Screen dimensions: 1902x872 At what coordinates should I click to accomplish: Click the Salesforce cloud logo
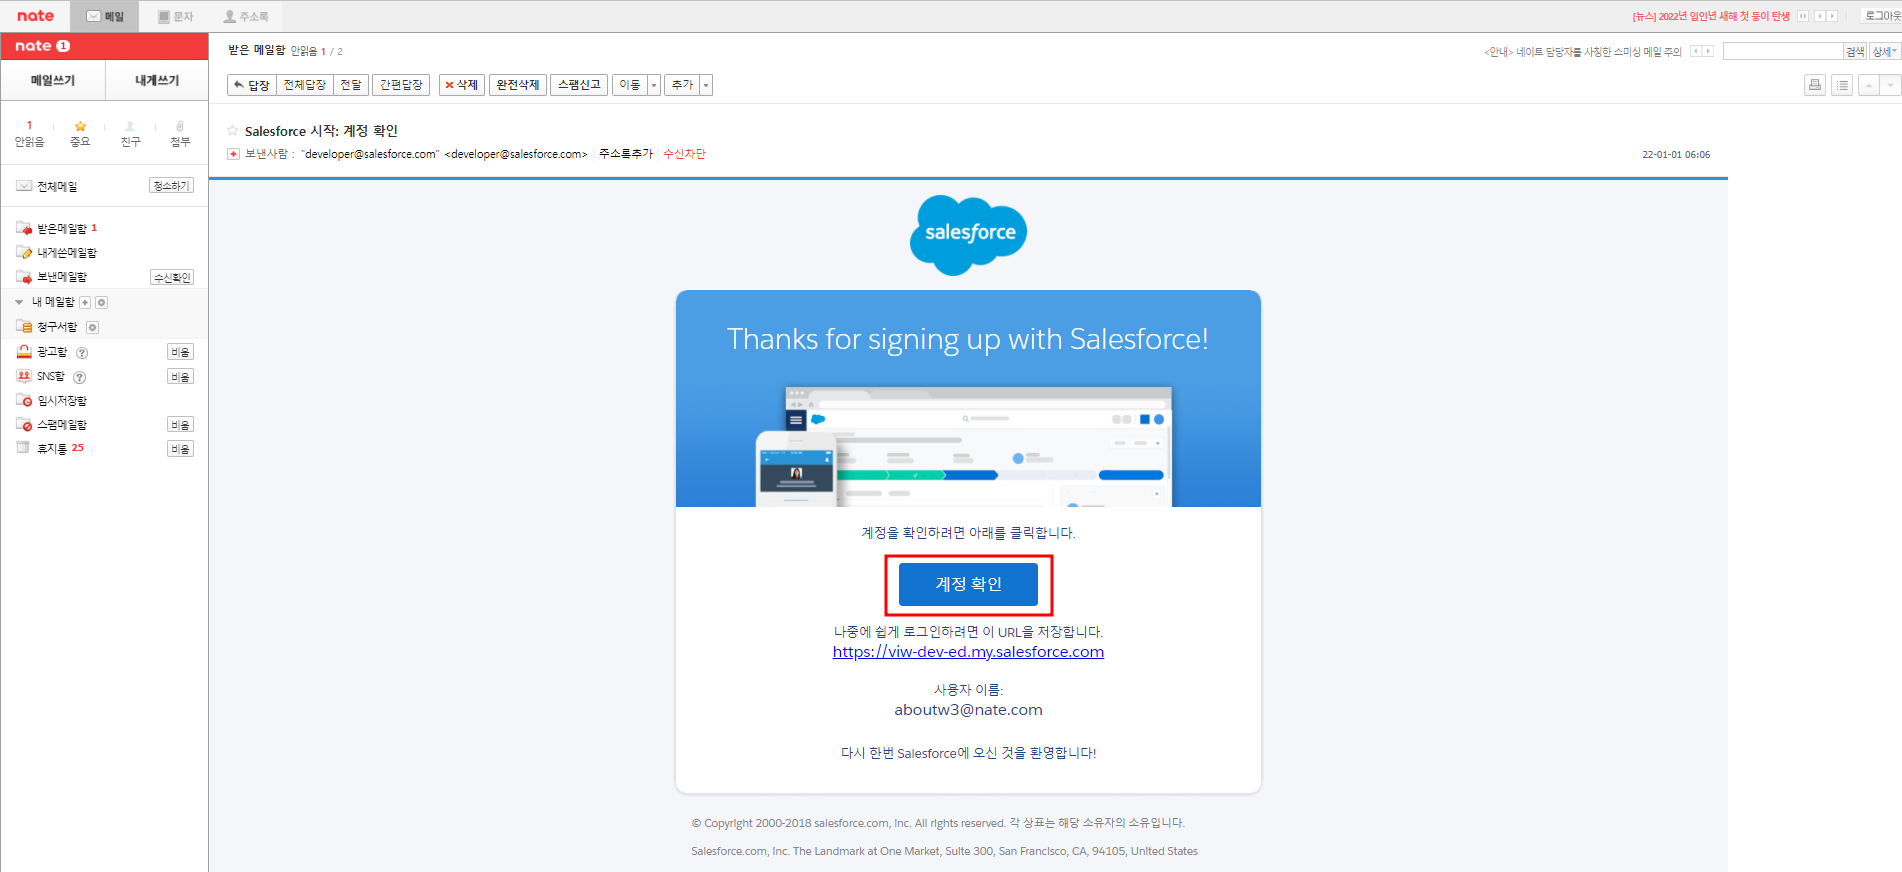coord(968,235)
